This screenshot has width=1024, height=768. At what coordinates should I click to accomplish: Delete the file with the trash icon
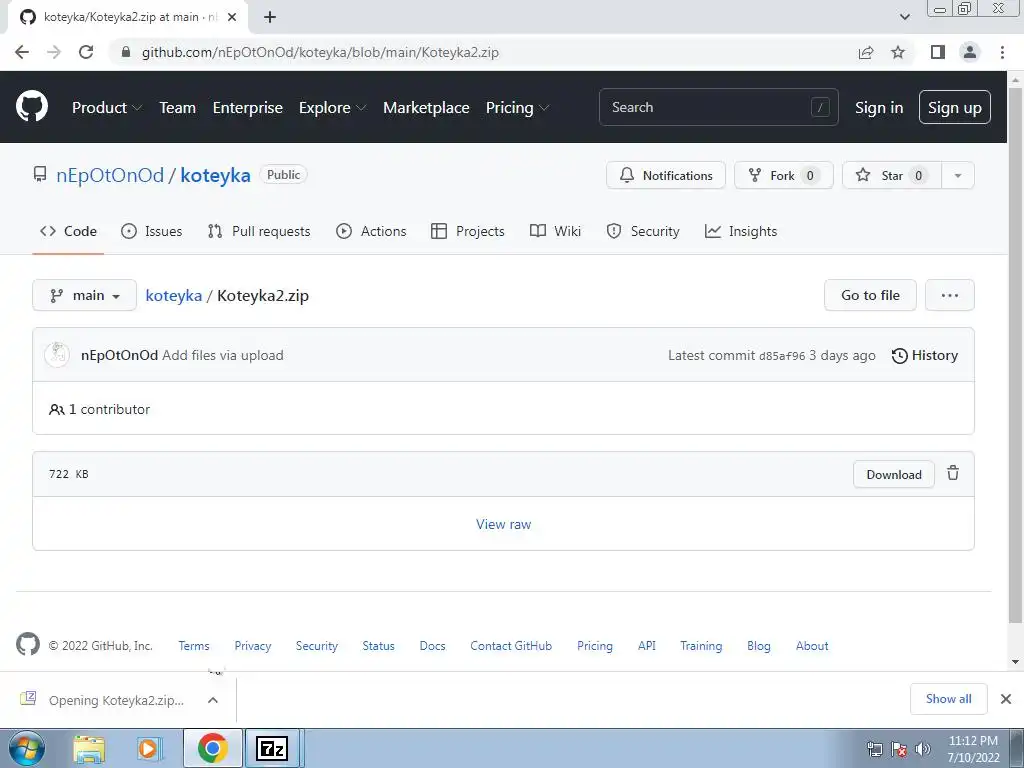point(953,473)
